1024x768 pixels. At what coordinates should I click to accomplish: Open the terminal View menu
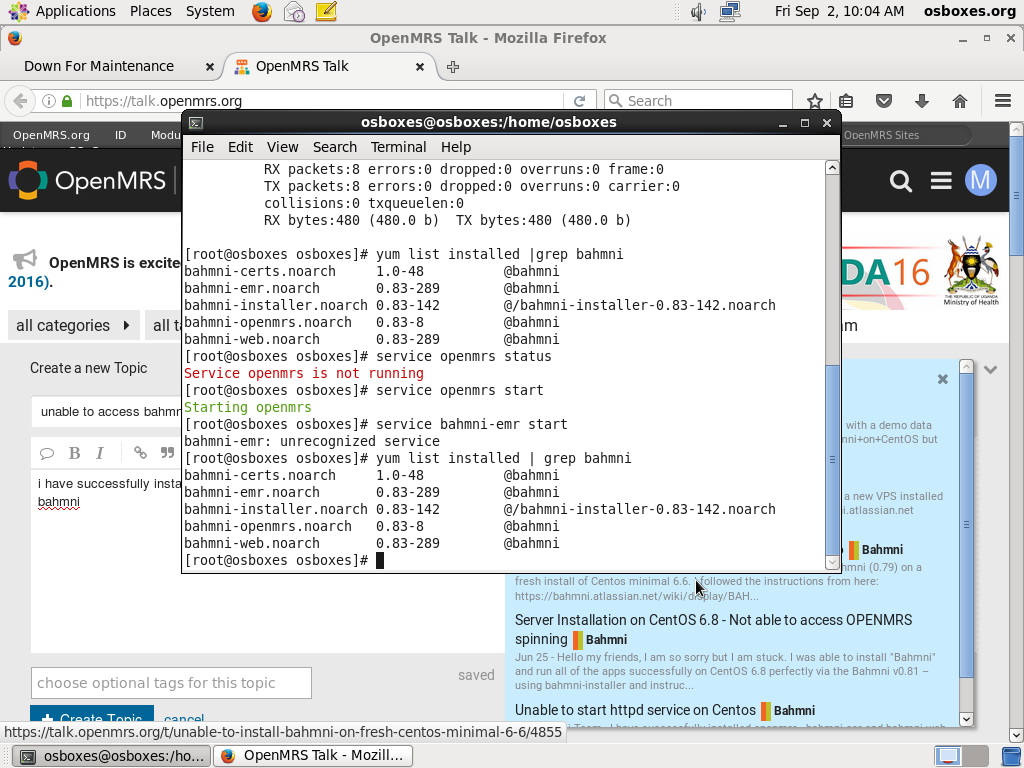[282, 147]
